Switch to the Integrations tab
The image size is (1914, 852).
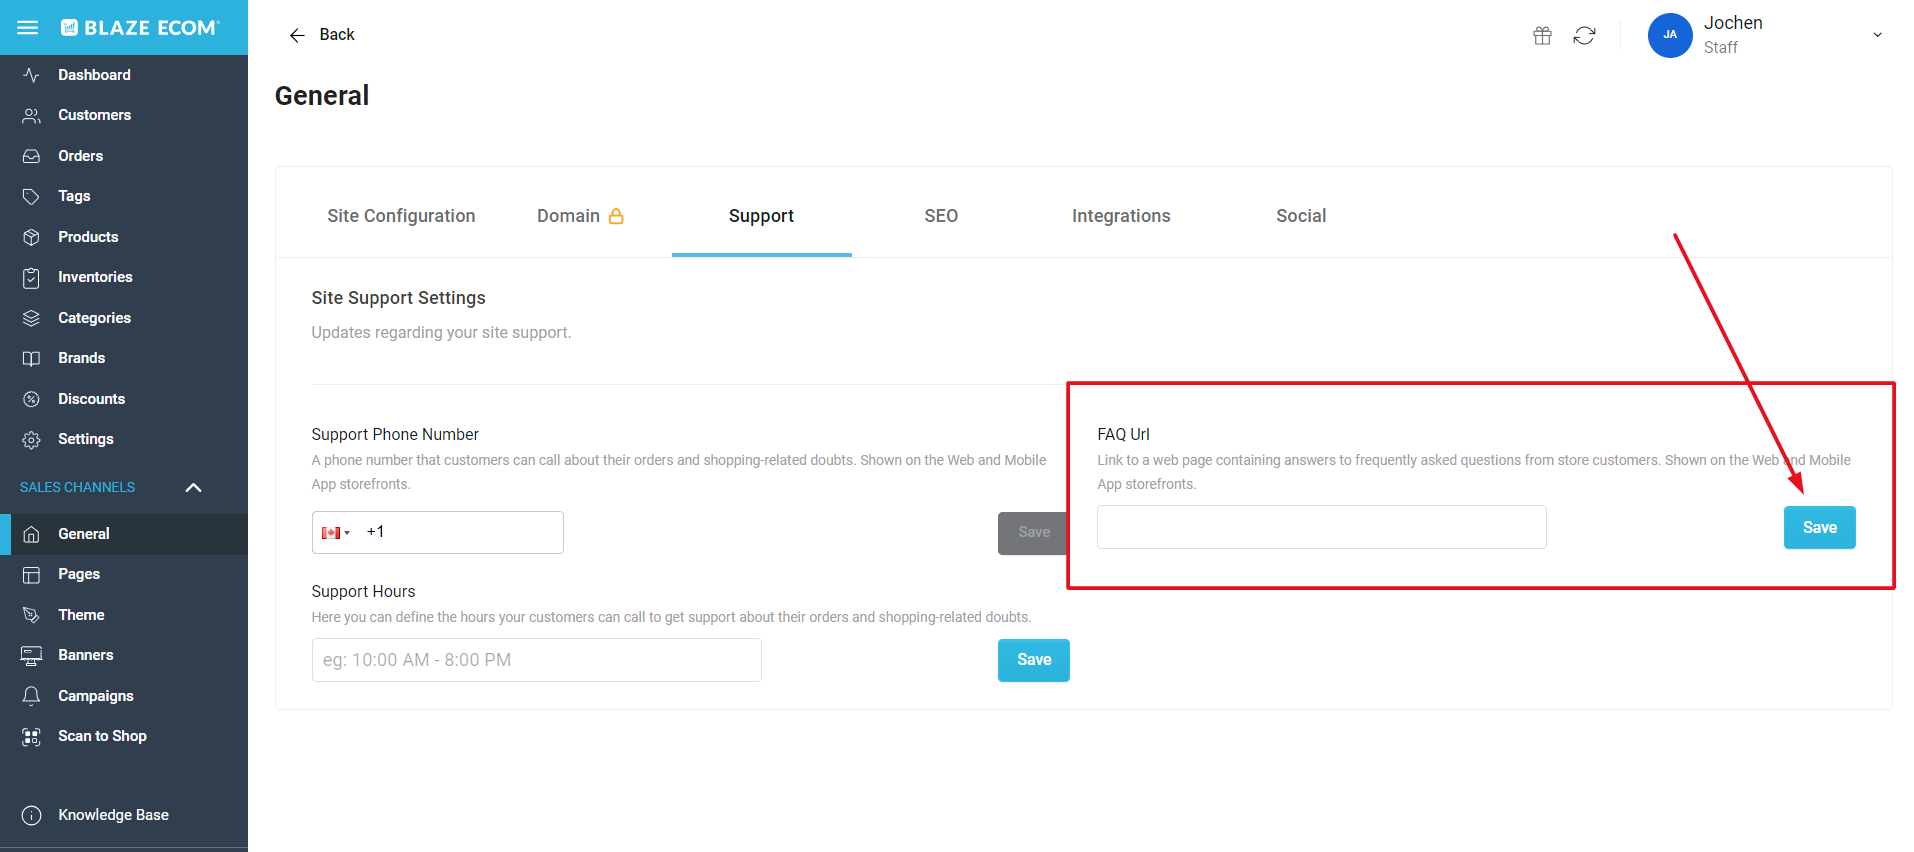pyautogui.click(x=1120, y=216)
